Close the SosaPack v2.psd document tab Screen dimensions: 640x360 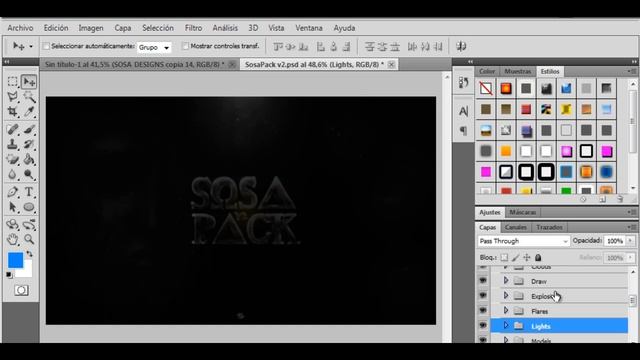pyautogui.click(x=391, y=64)
